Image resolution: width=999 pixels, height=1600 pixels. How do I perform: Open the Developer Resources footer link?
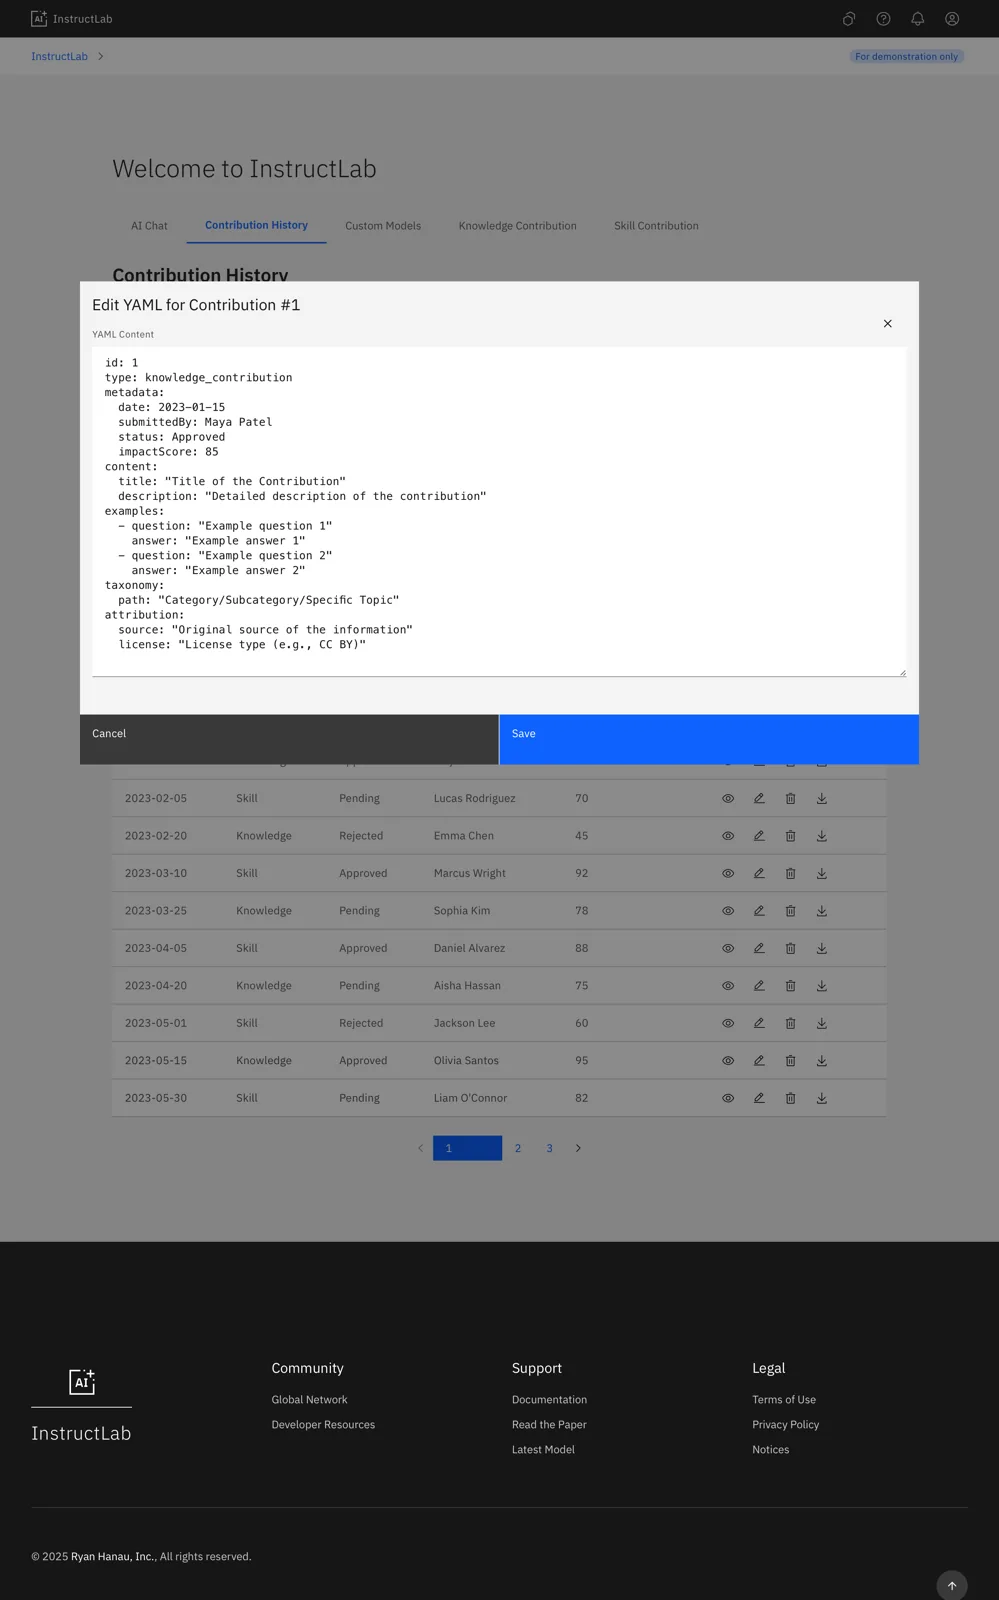pos(323,1425)
